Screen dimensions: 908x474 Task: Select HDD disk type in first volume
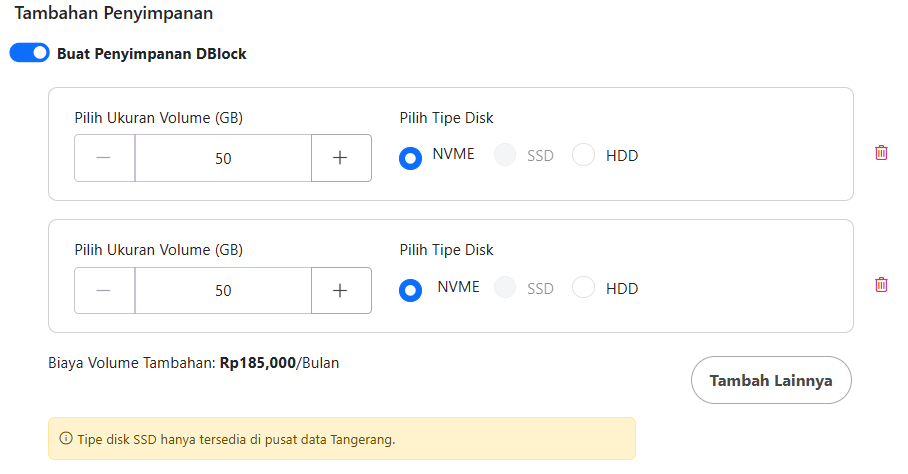[584, 155]
